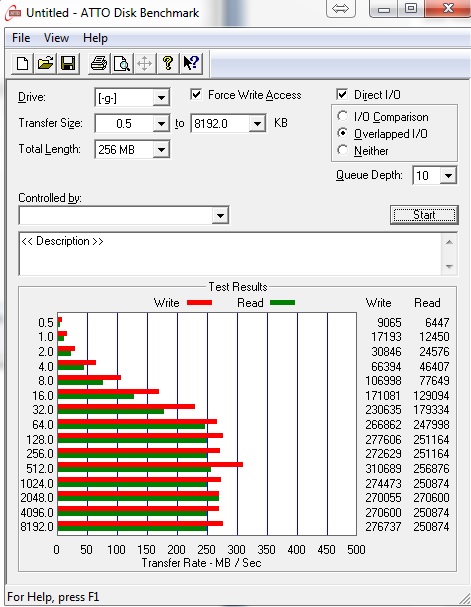Viewport: 471px width, 607px height.
Task: Open the View menu
Action: click(x=56, y=38)
